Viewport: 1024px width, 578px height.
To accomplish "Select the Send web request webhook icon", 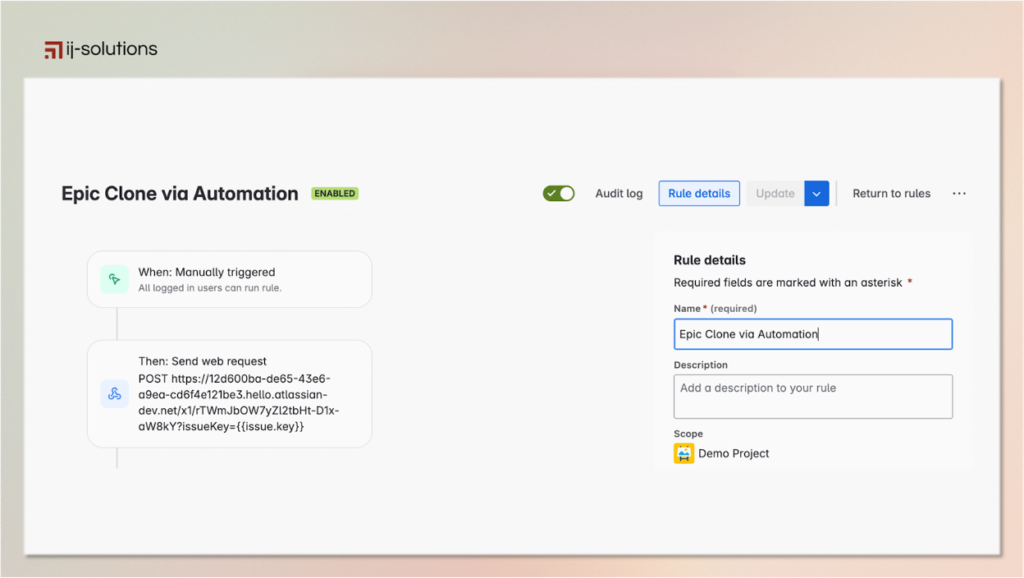I will (114, 394).
